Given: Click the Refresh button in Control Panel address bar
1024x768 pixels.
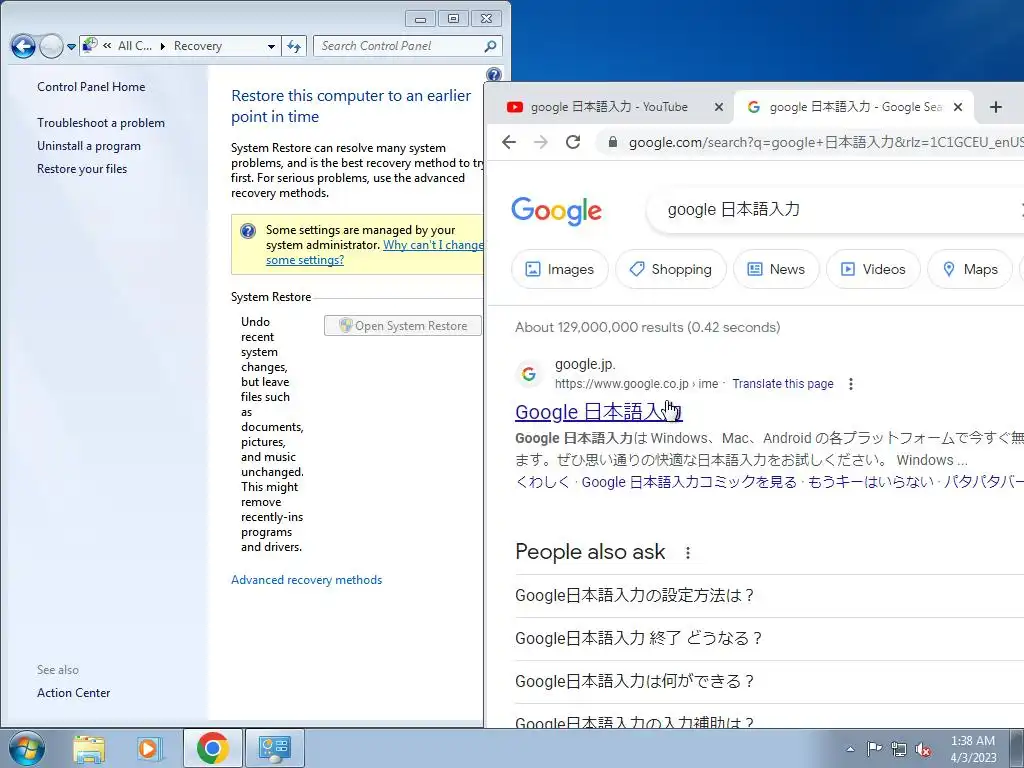Looking at the screenshot, I should pyautogui.click(x=294, y=46).
